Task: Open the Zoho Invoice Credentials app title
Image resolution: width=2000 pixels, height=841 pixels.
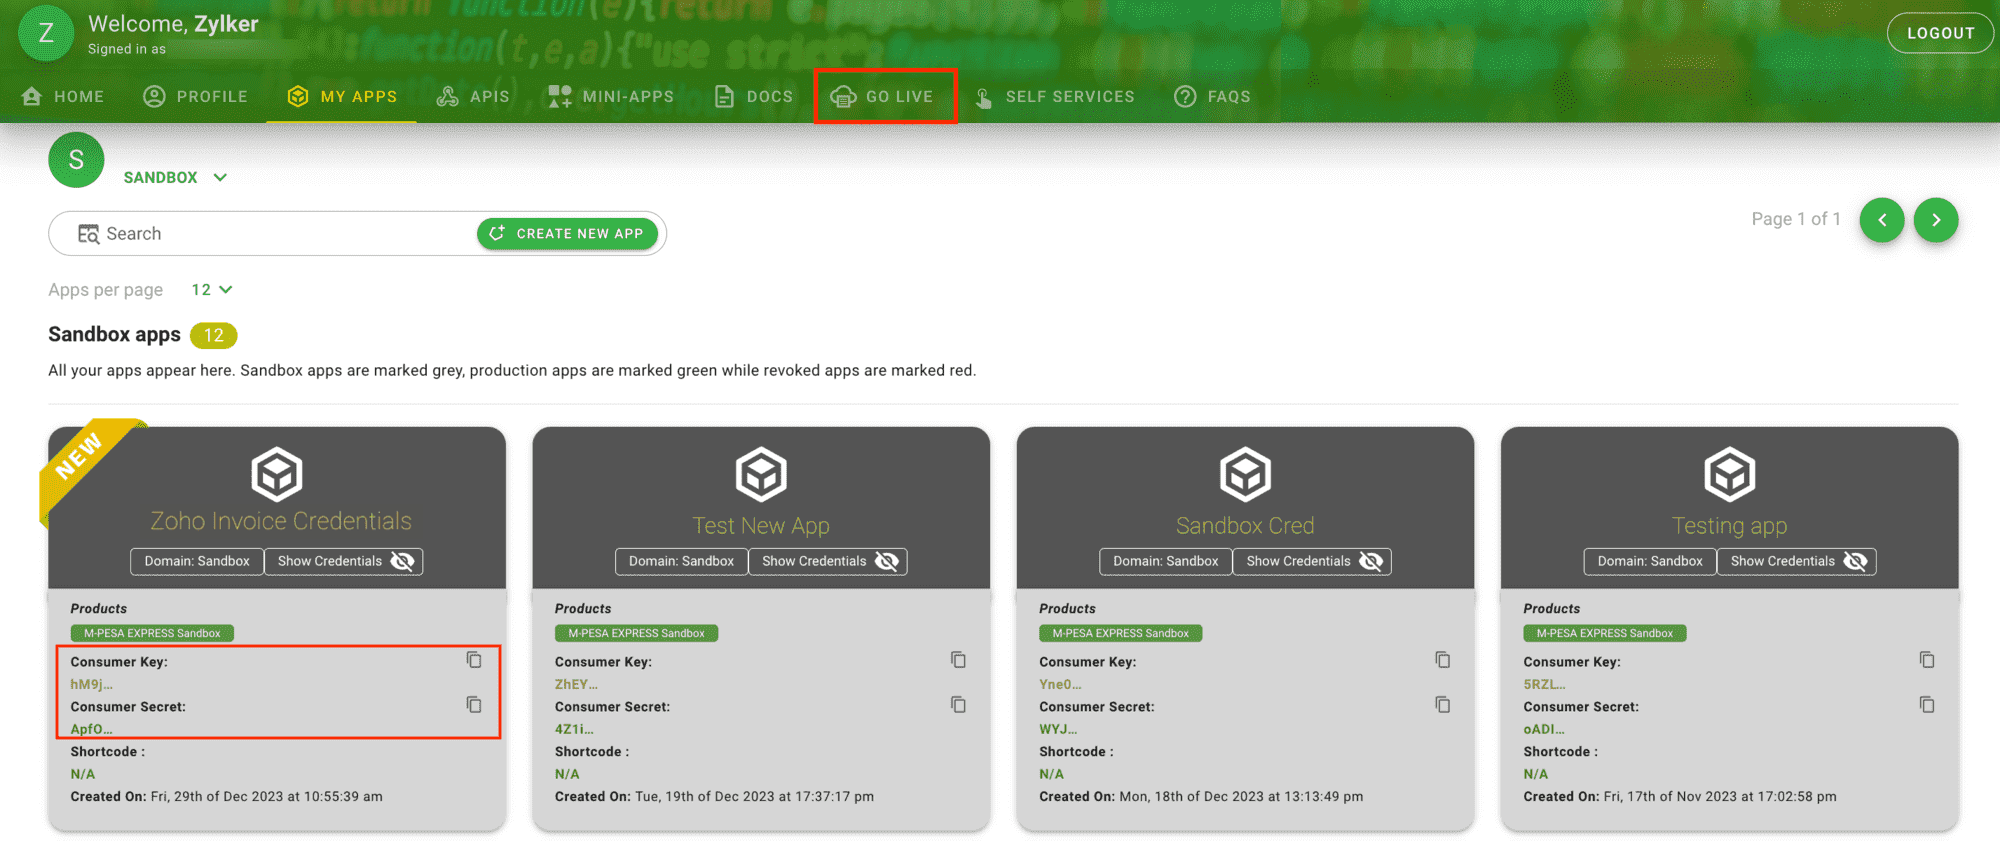Action: coord(281,521)
